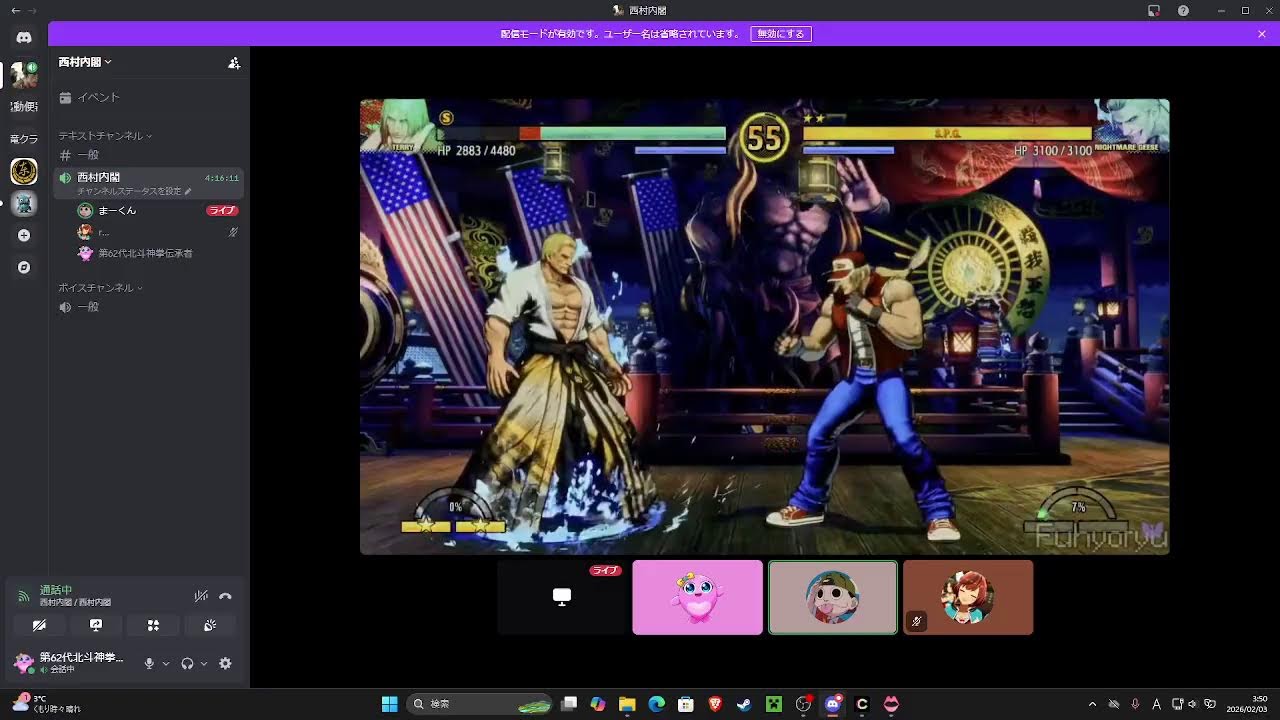The height and width of the screenshot is (720, 1280).
Task: Click the live game stream video
Action: (x=764, y=326)
